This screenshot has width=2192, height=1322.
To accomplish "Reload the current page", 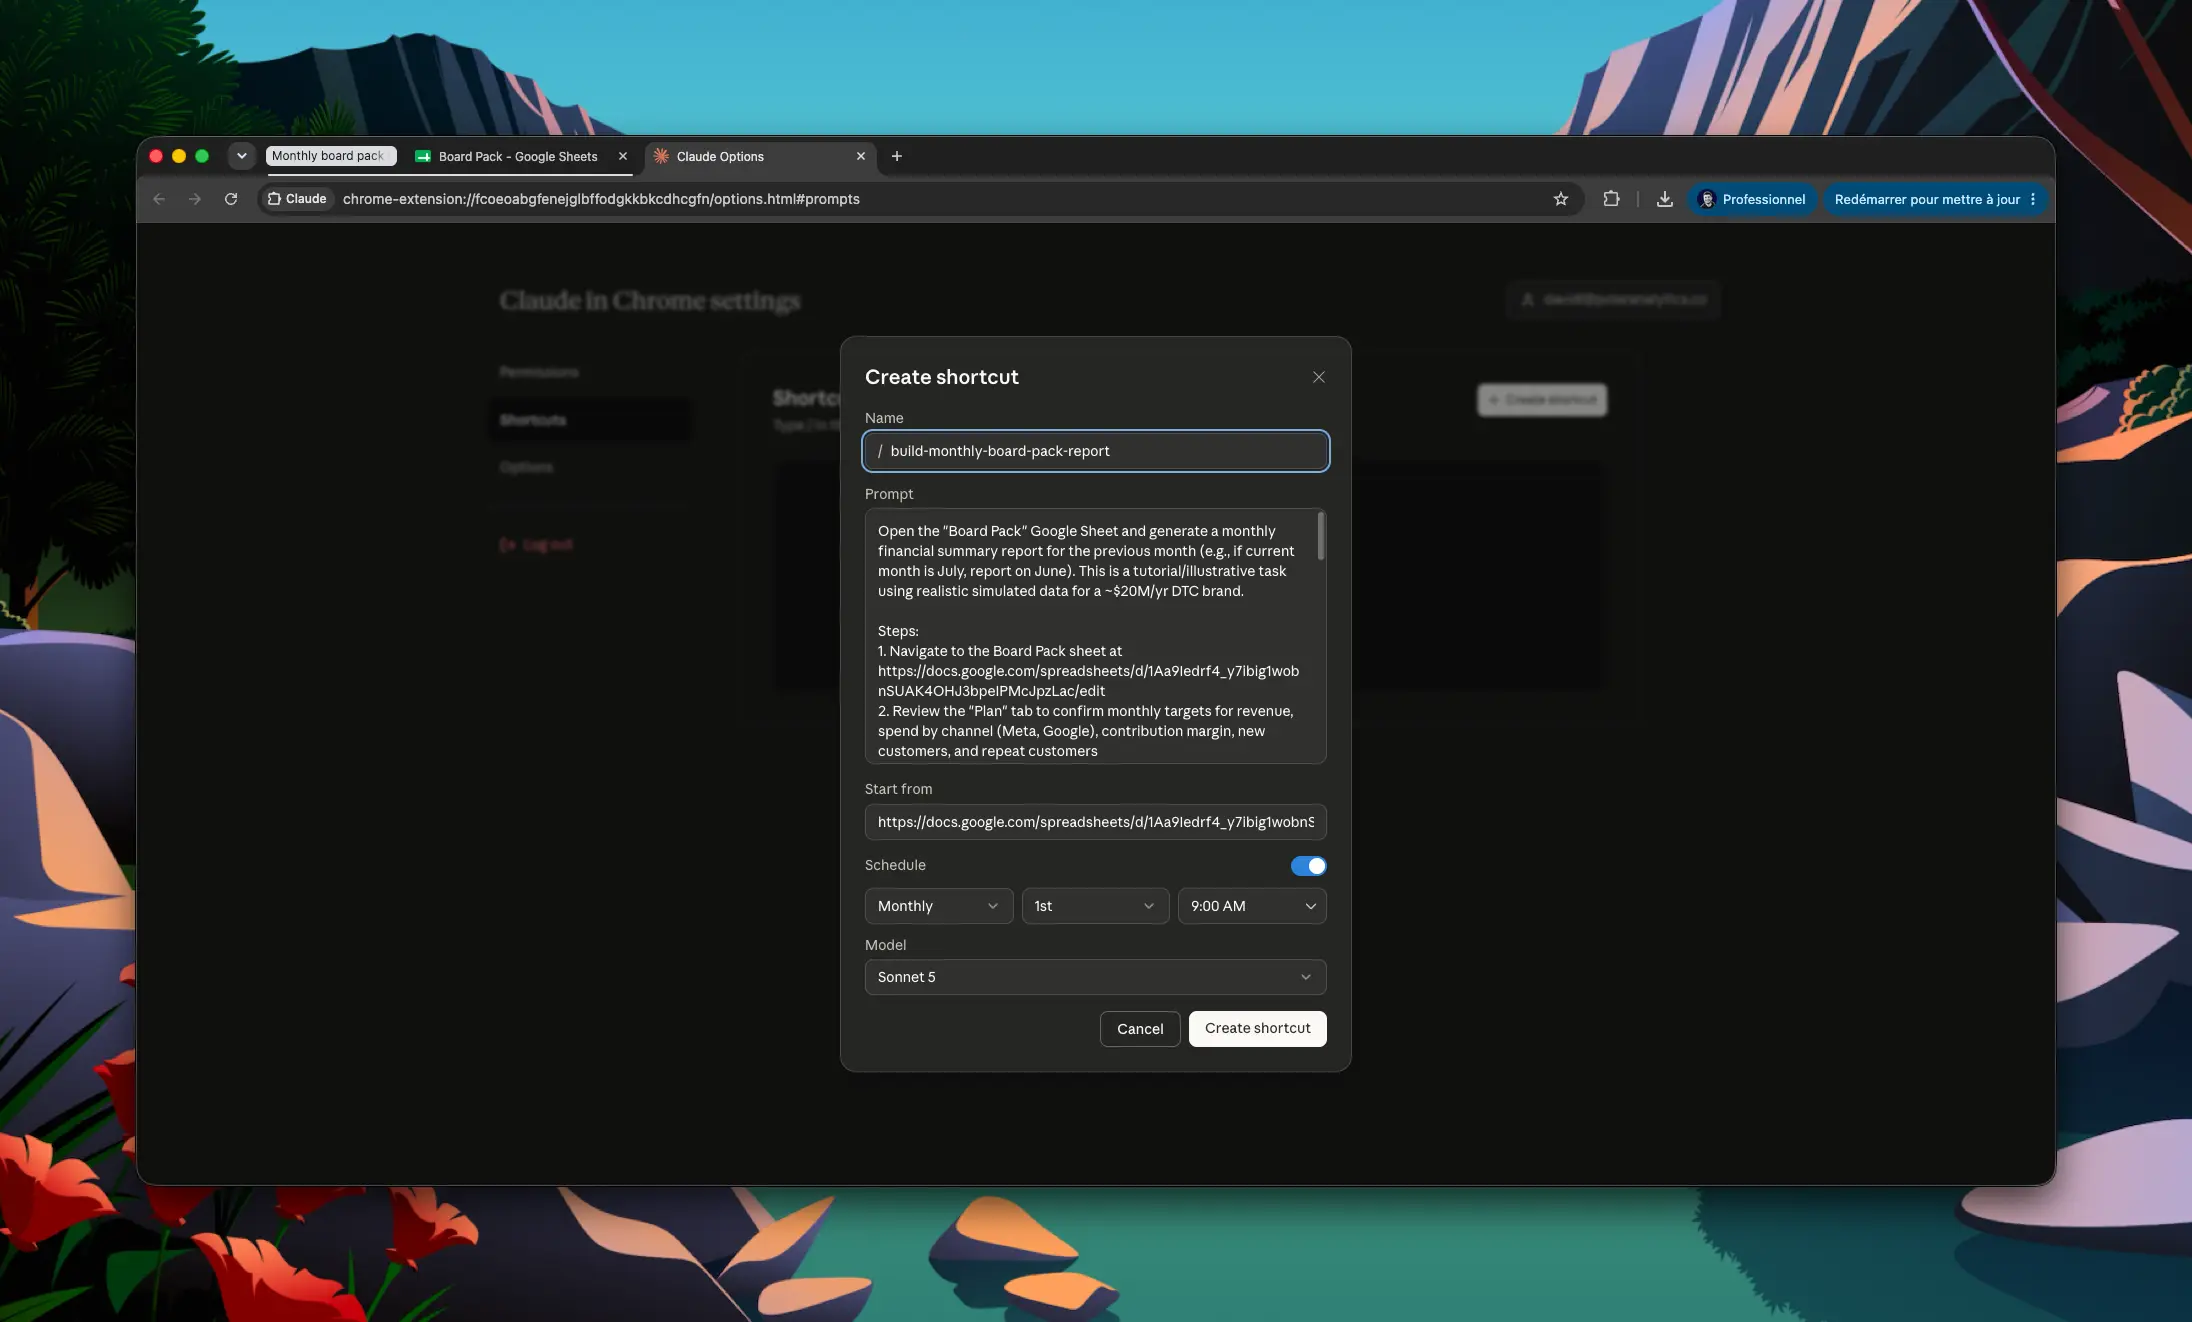I will click(x=231, y=199).
